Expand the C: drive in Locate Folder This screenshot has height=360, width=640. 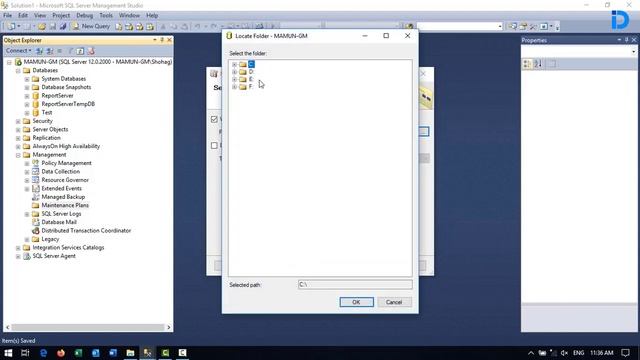click(x=234, y=64)
